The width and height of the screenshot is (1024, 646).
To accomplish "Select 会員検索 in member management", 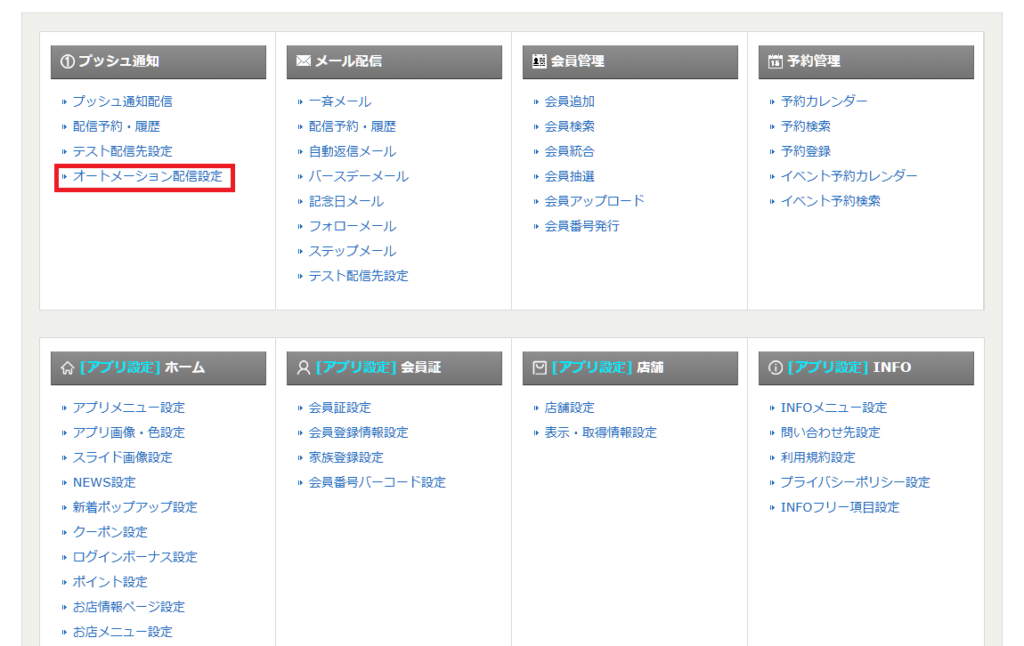I will pos(569,127).
